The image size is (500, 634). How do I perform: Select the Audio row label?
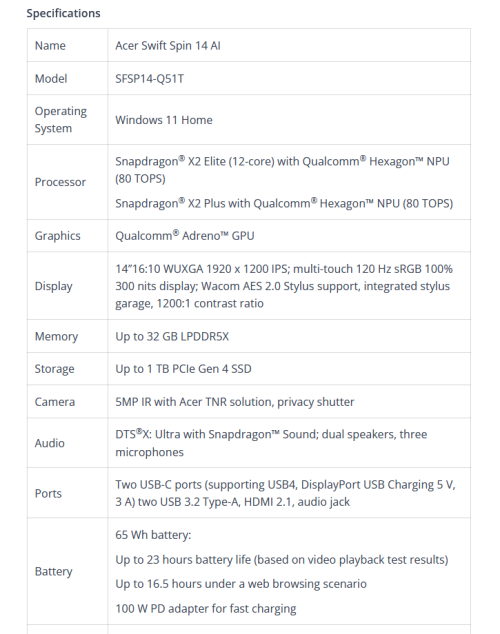click(x=50, y=443)
